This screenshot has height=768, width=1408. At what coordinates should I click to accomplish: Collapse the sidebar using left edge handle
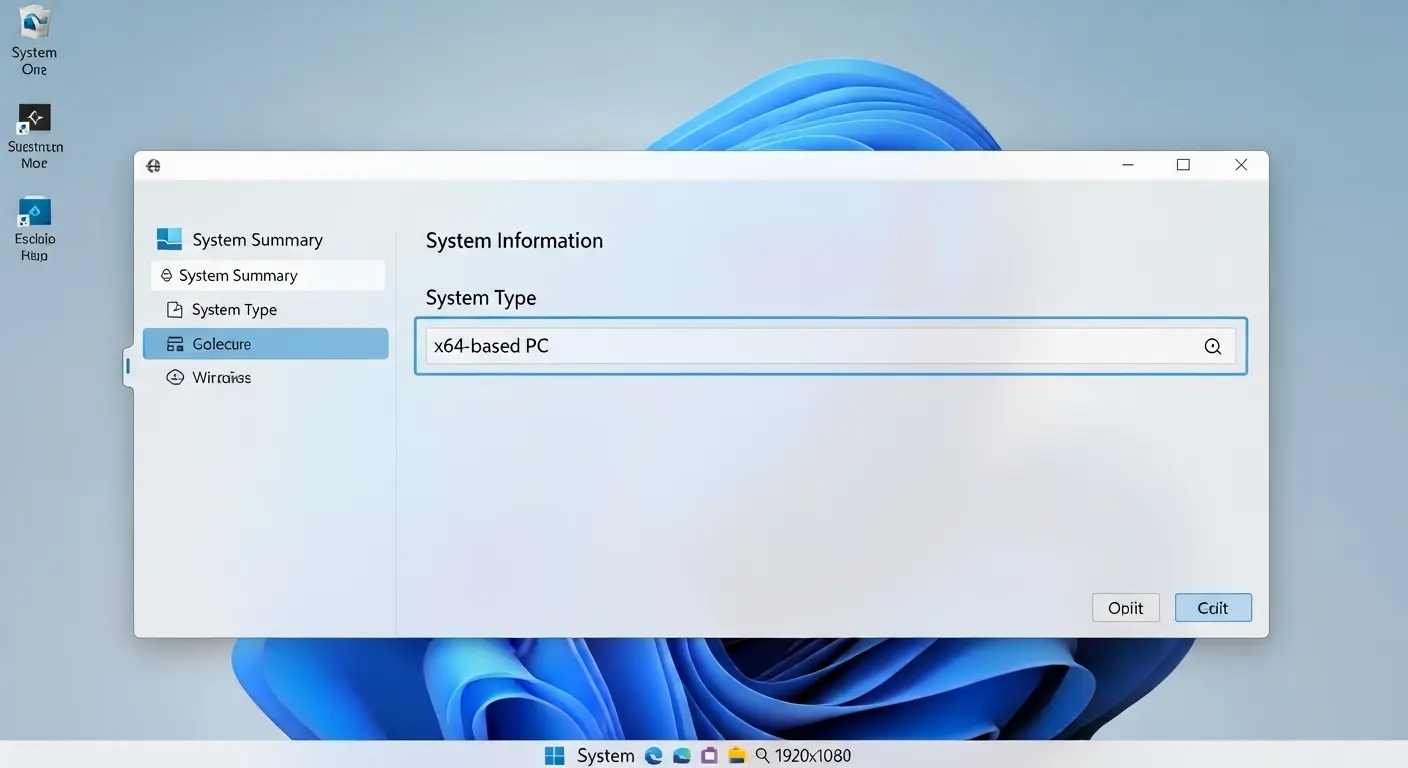(x=128, y=367)
